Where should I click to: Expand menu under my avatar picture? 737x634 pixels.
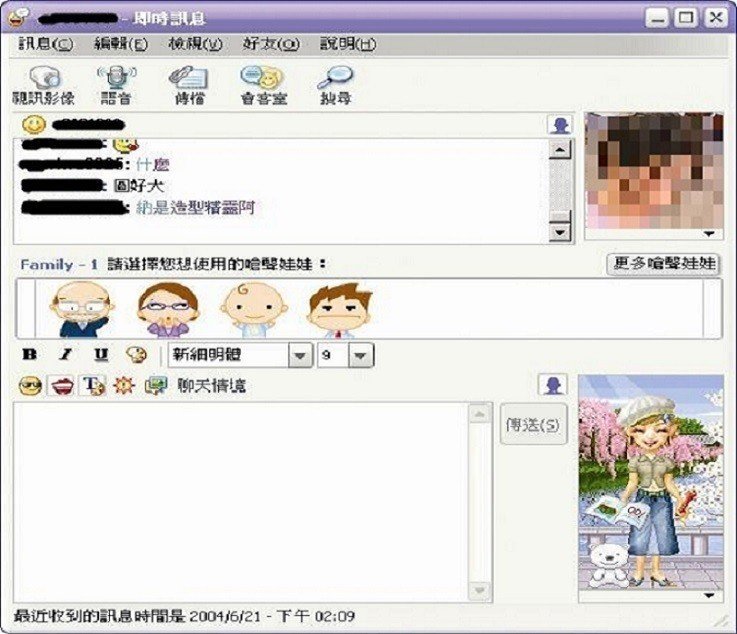(x=709, y=595)
